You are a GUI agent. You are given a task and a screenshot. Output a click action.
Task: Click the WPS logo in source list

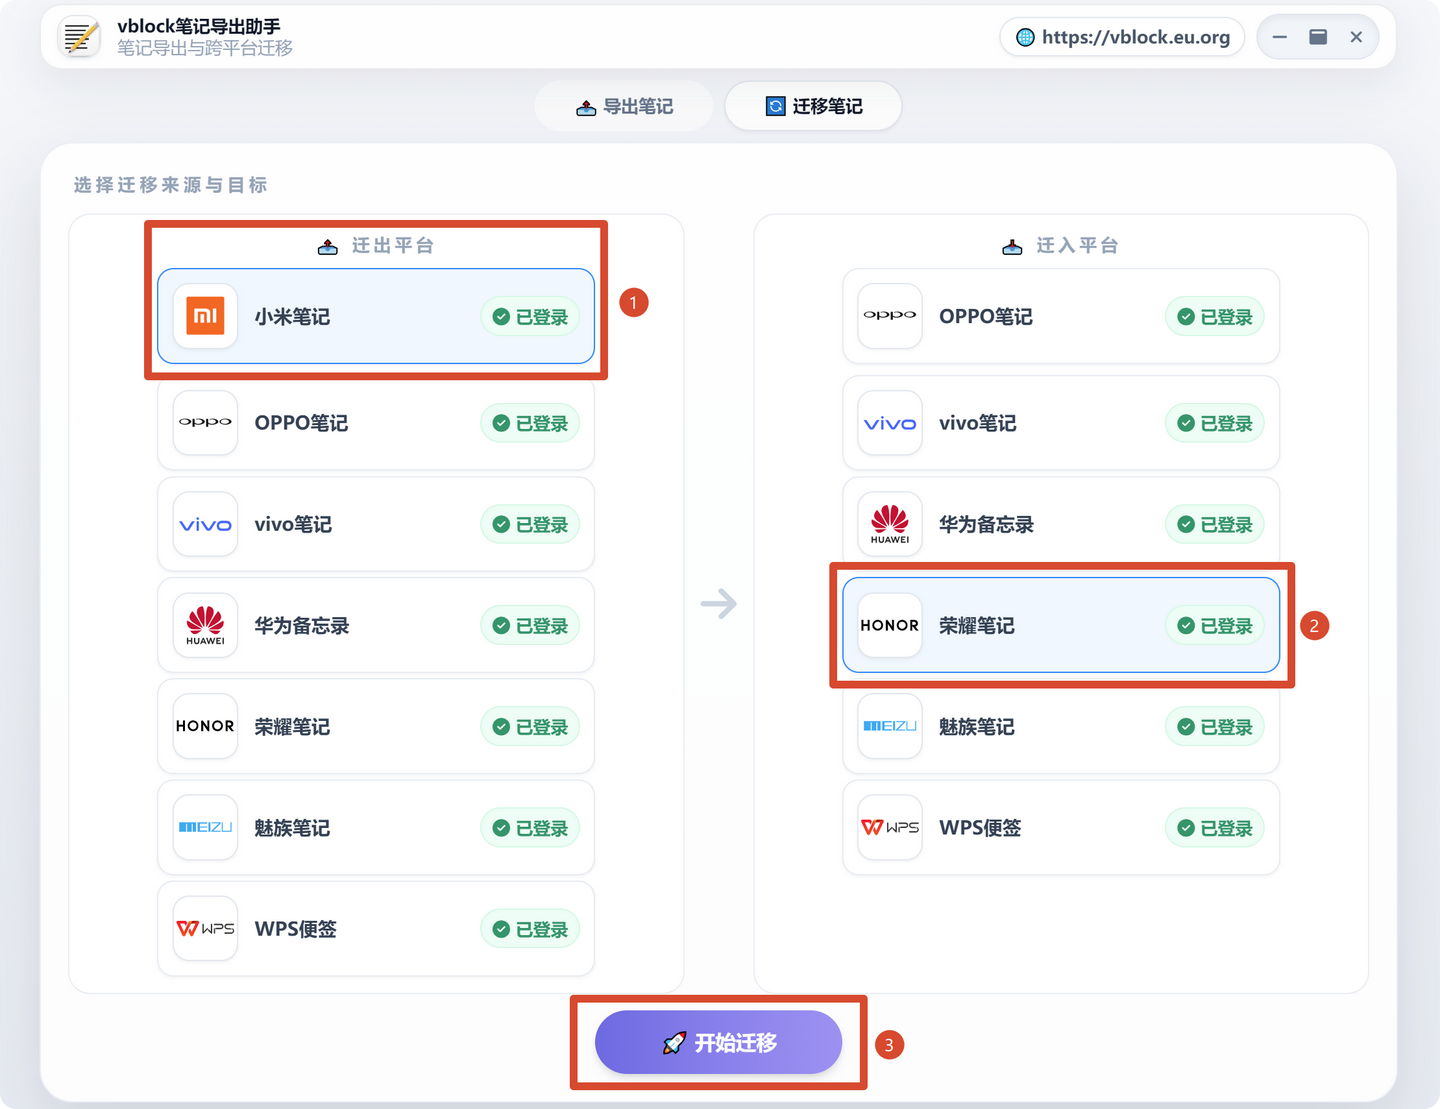205,928
